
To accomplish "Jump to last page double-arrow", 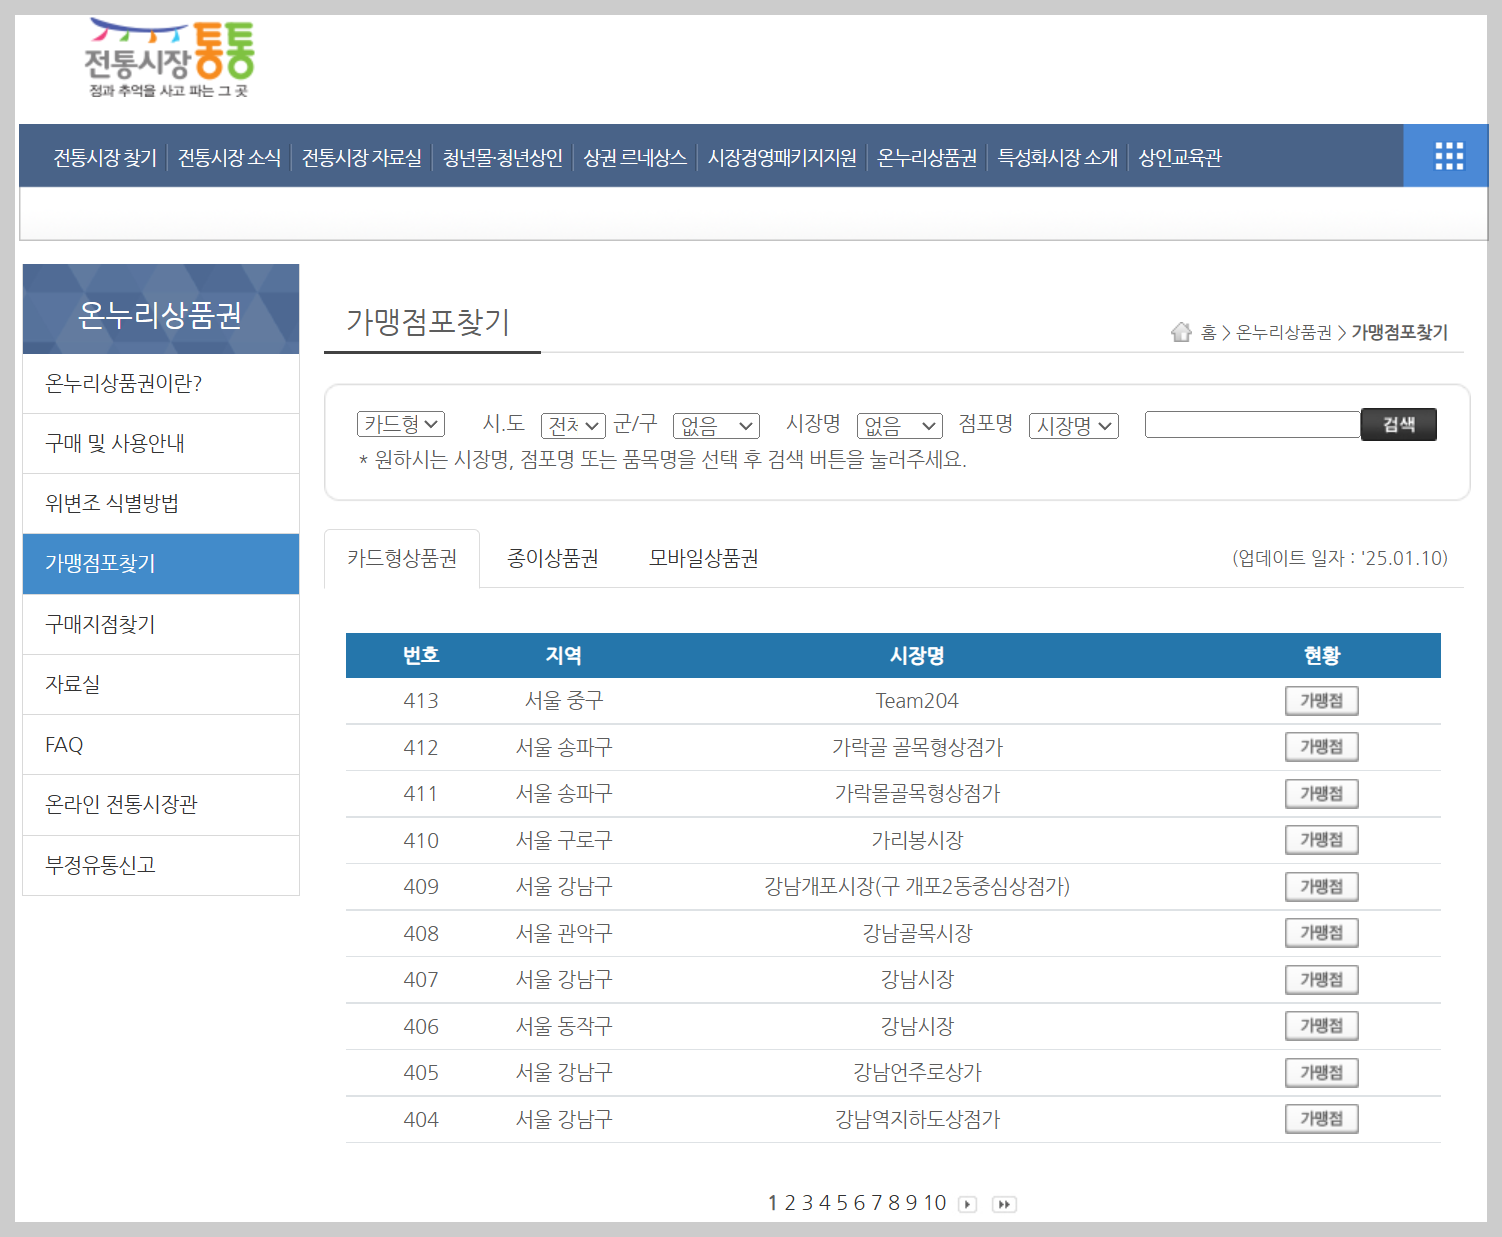I will pos(1004,1204).
